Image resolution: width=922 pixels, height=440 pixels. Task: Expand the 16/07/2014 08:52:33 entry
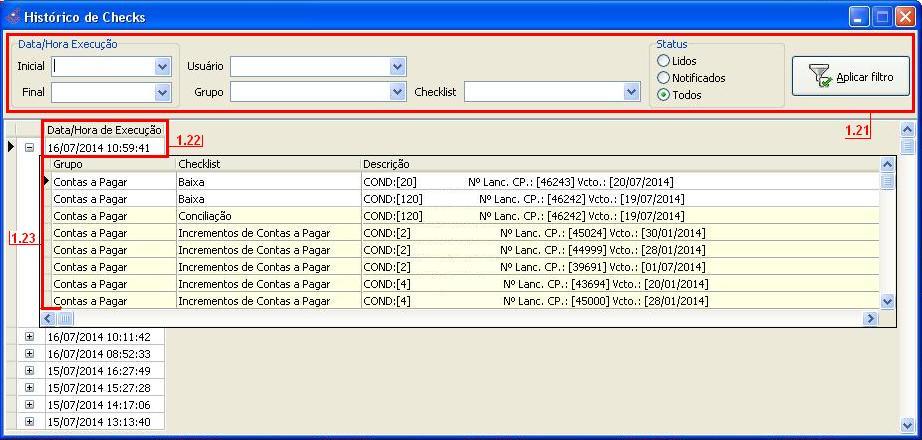tap(29, 355)
